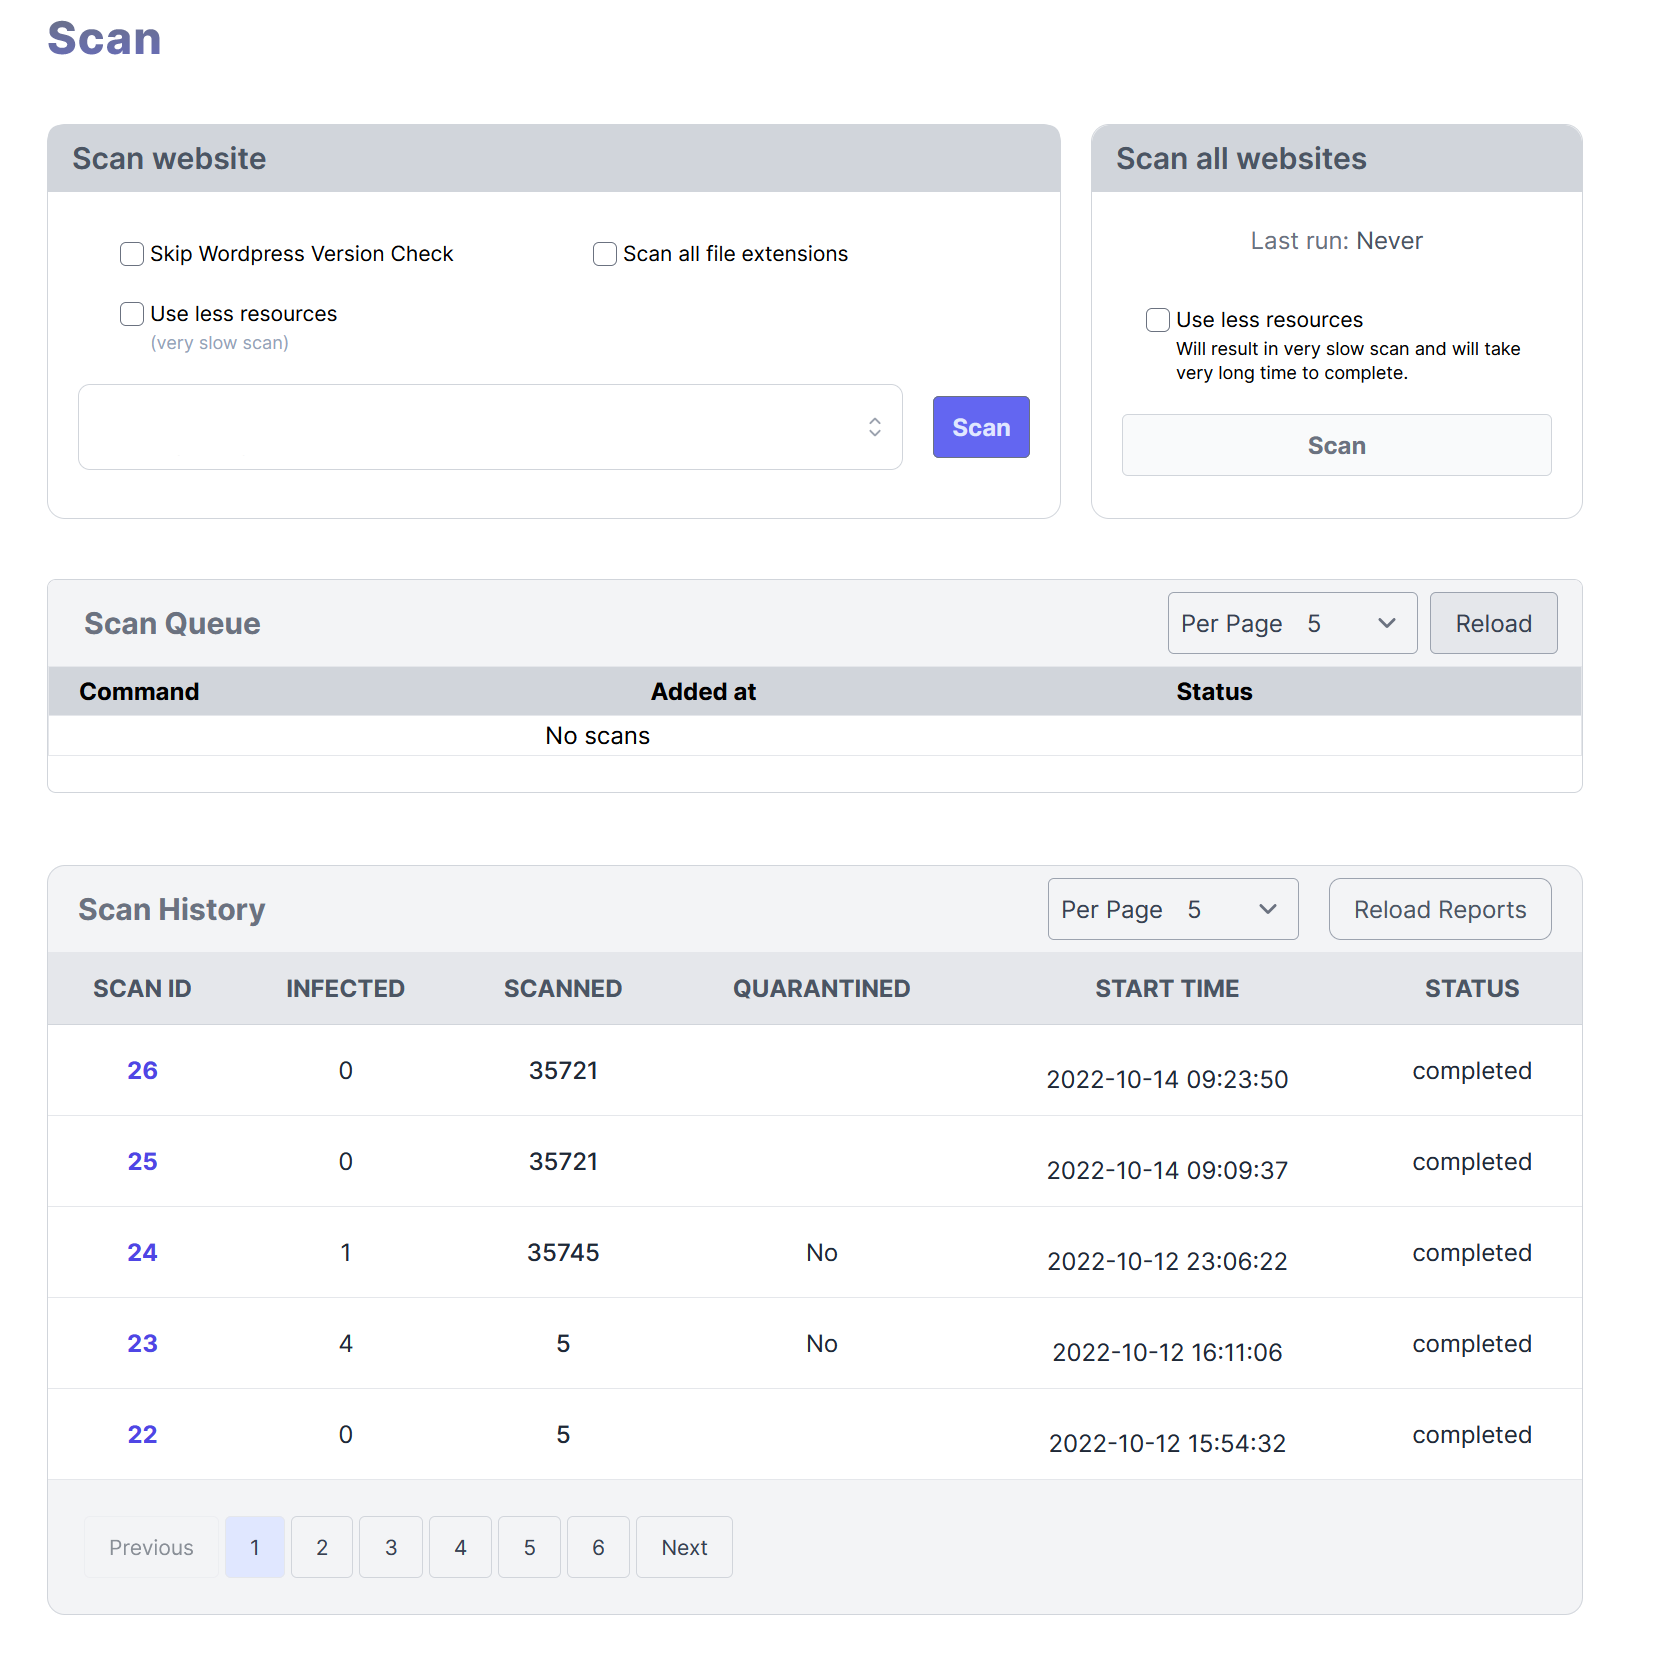Reload the Scan Queue
Screen dimensions: 1663x1672
coord(1493,623)
